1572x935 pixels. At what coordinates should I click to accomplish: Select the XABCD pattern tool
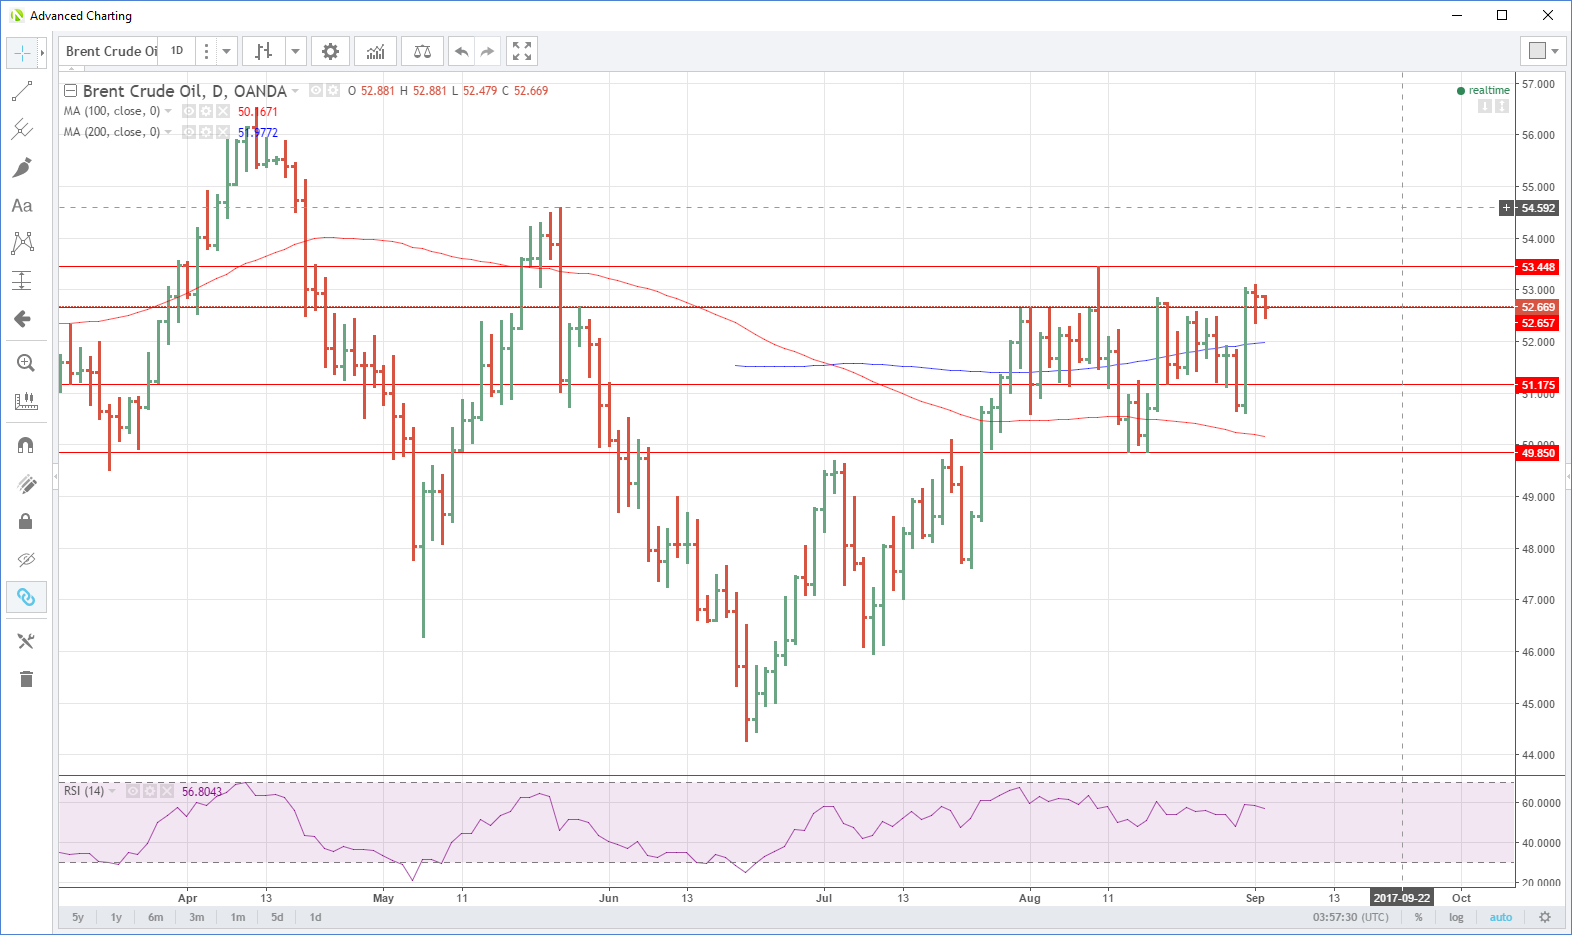[22, 243]
